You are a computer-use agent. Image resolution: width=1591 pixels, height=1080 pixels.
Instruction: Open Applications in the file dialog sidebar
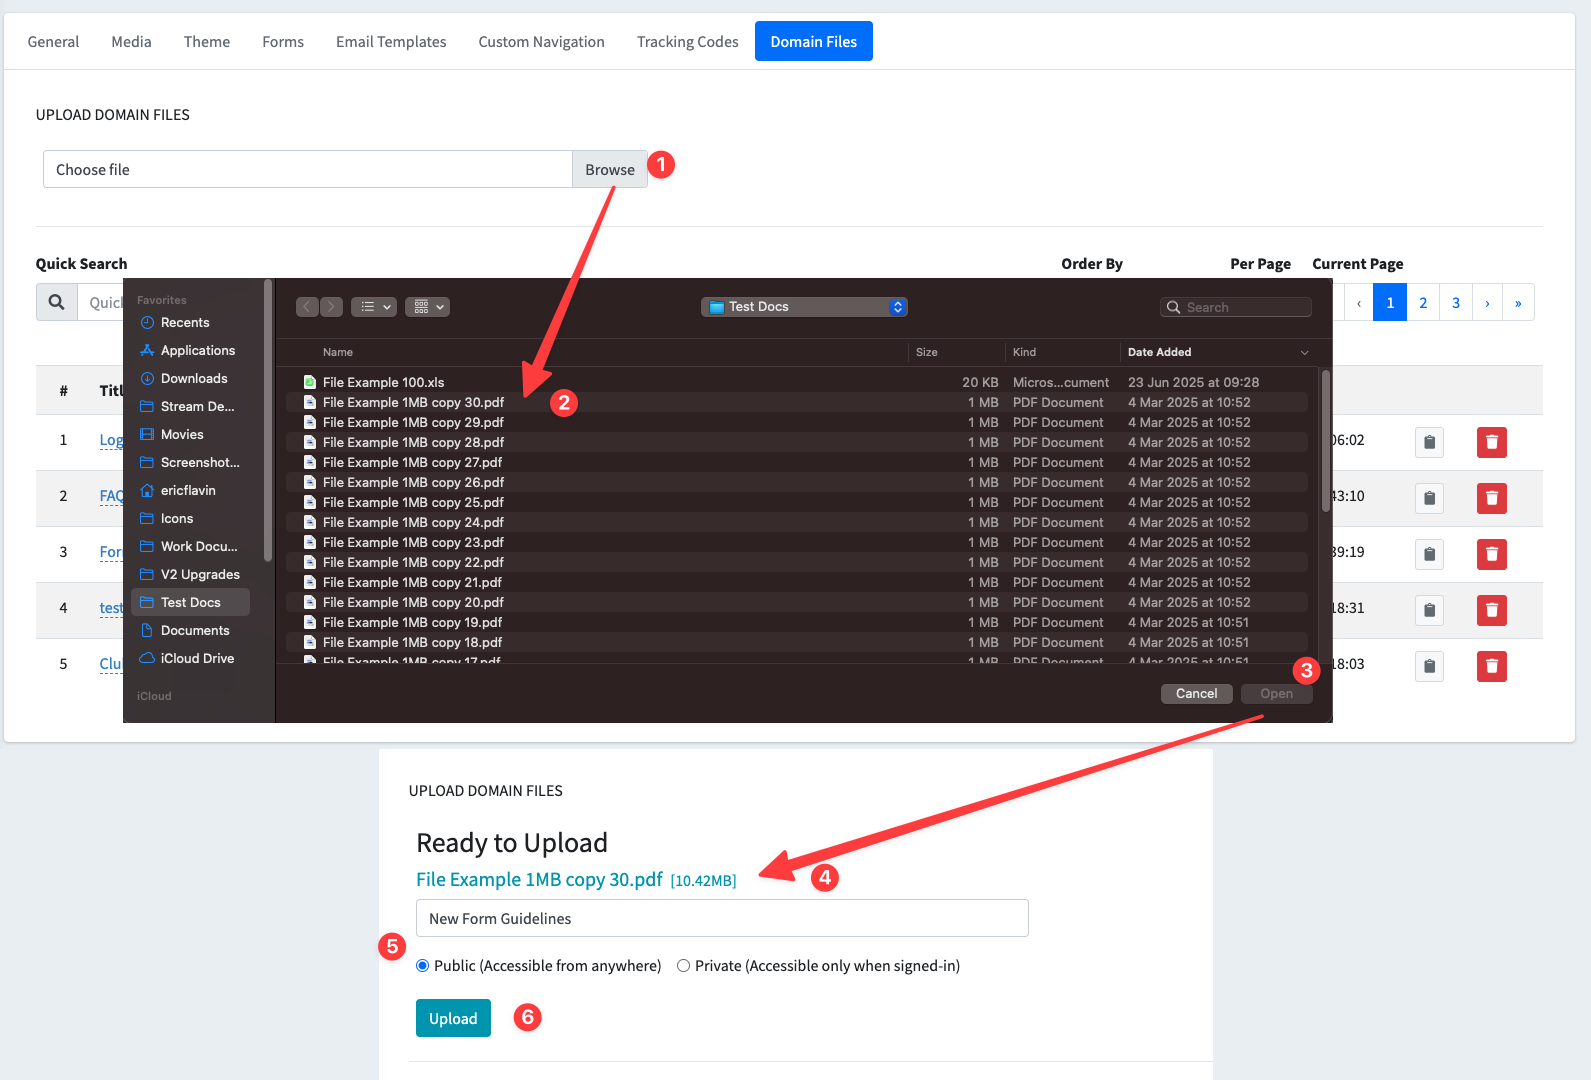click(190, 350)
